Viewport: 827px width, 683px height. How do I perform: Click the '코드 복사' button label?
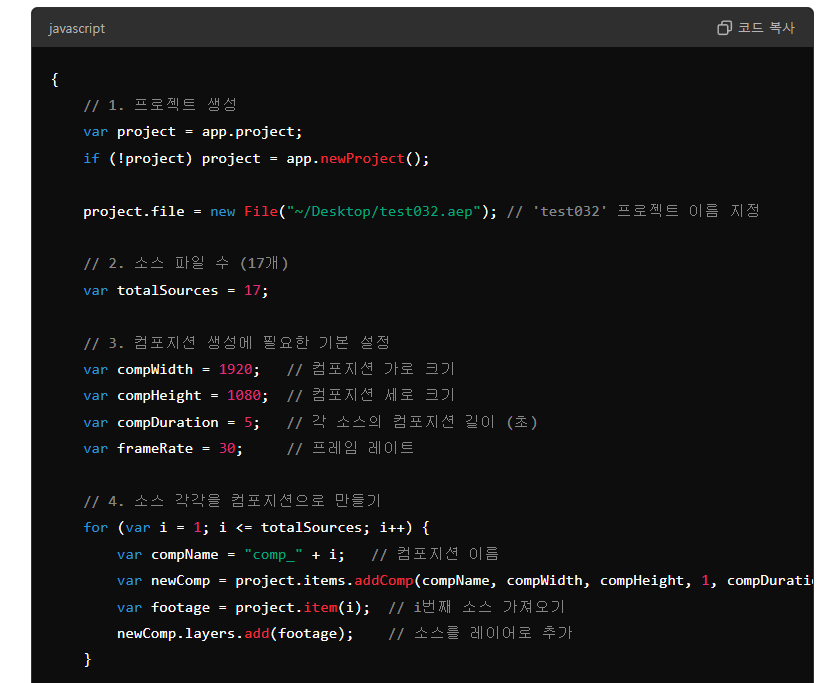click(766, 28)
